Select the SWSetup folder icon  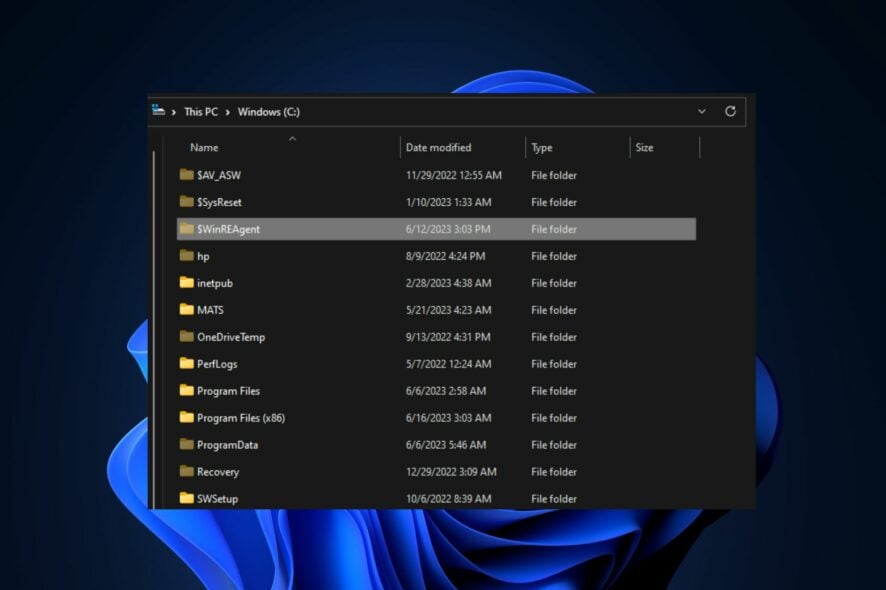point(186,498)
